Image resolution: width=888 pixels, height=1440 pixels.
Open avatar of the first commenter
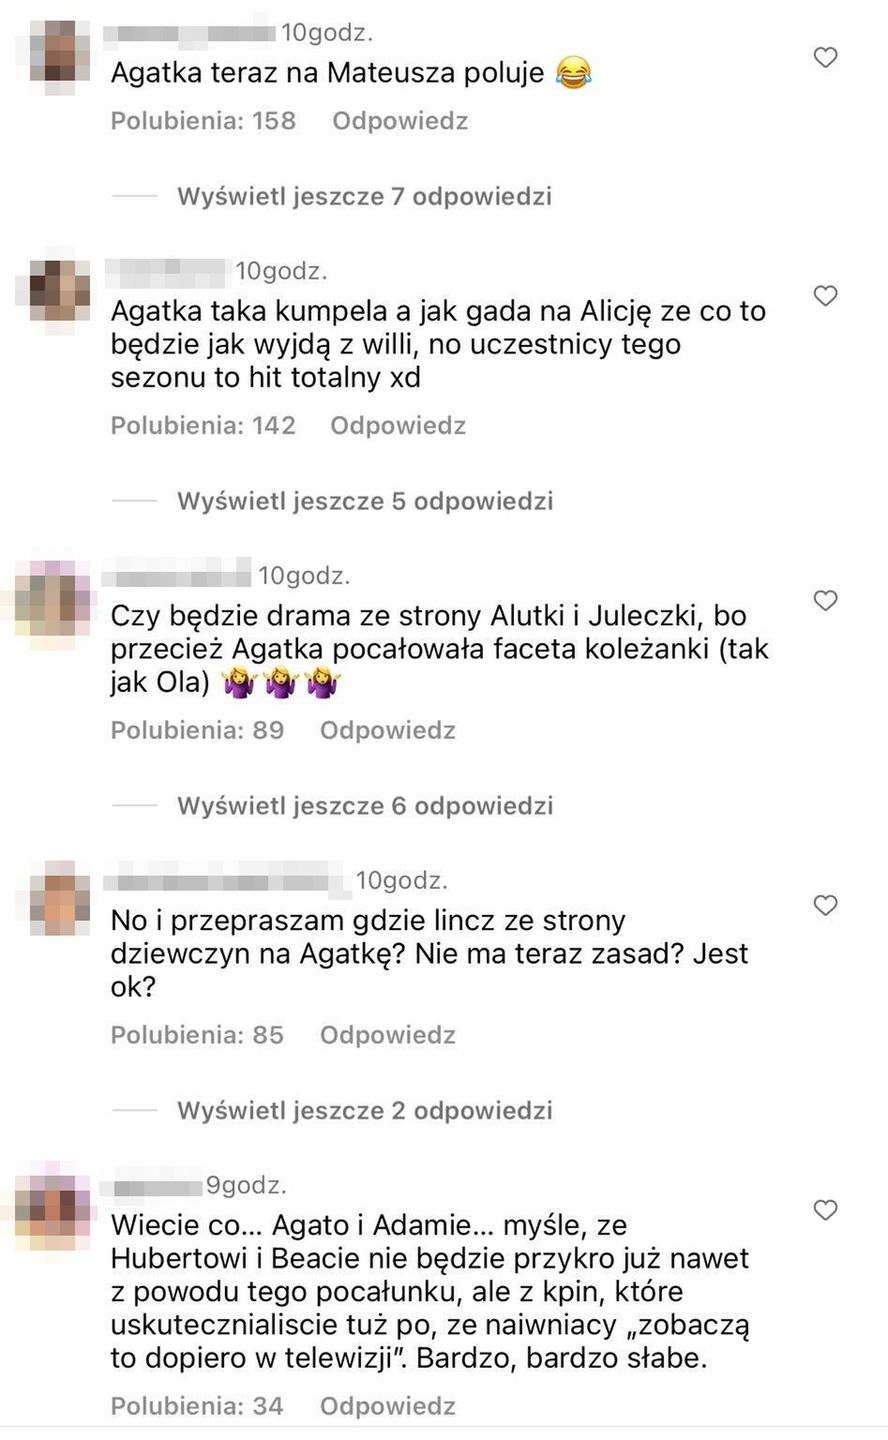click(53, 46)
